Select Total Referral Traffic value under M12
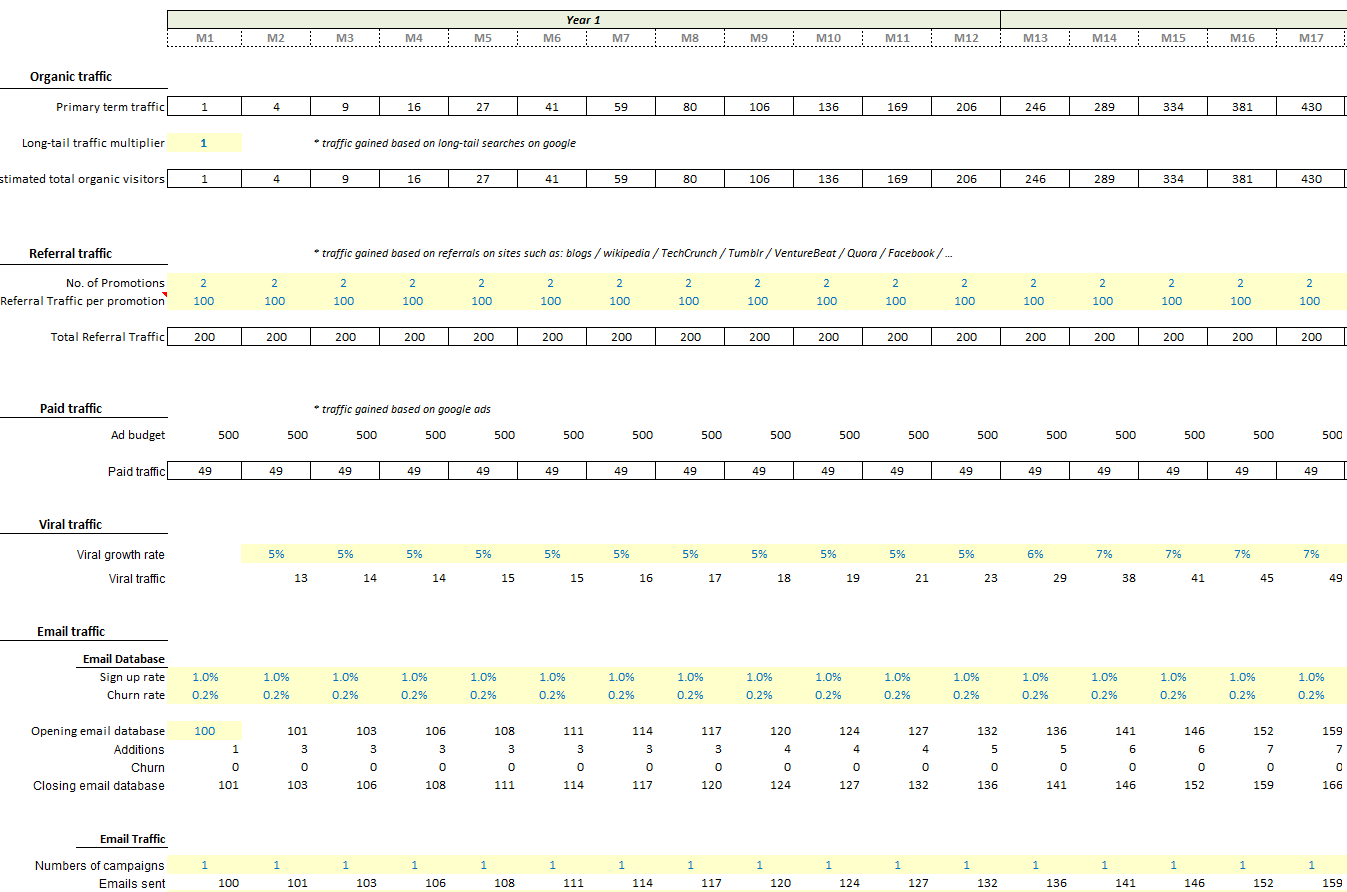The width and height of the screenshot is (1347, 892). point(966,337)
